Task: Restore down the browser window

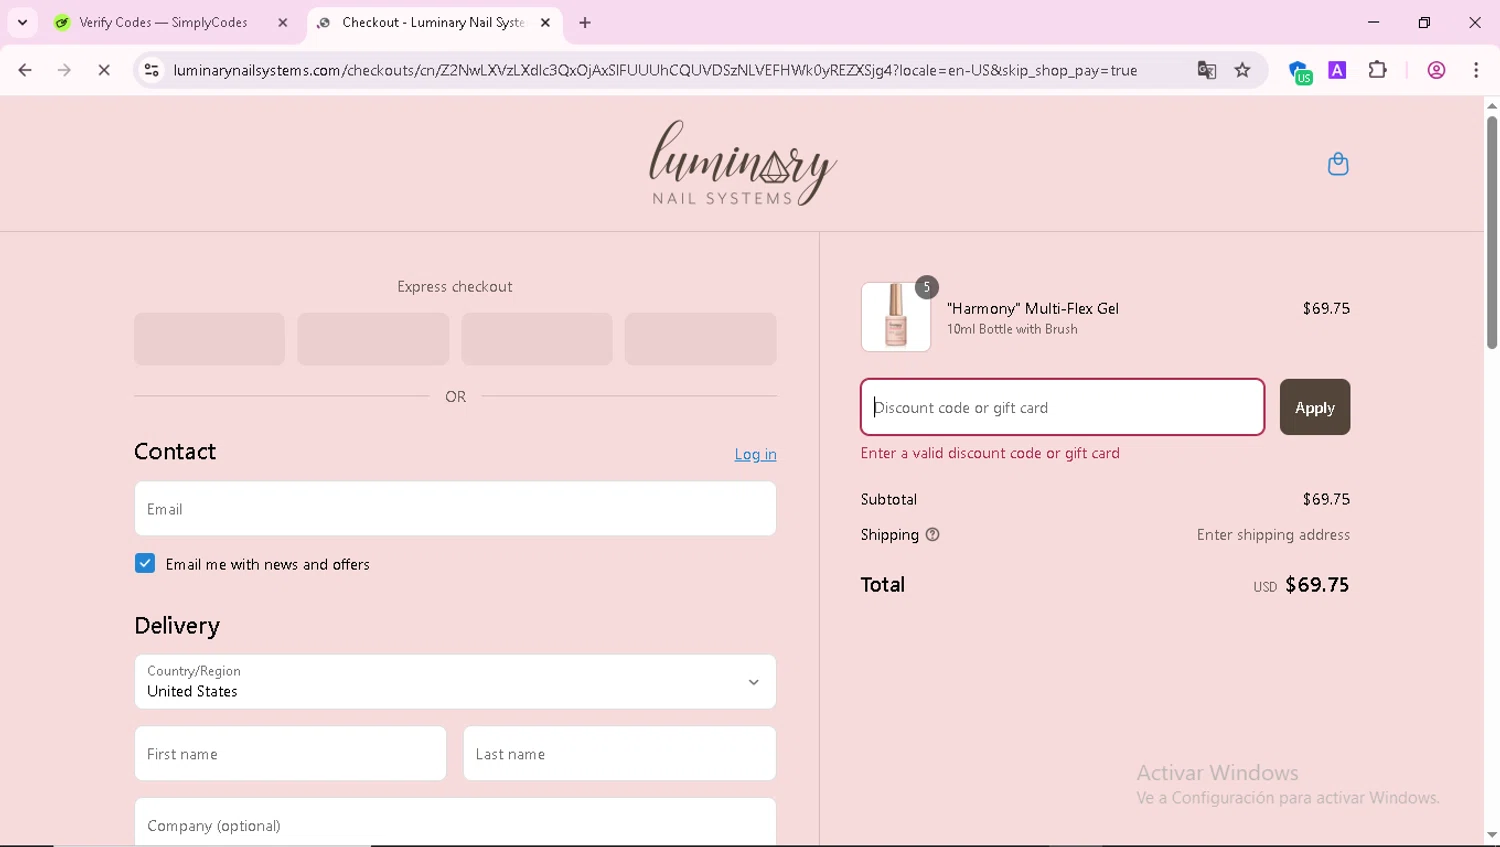Action: 1424,22
